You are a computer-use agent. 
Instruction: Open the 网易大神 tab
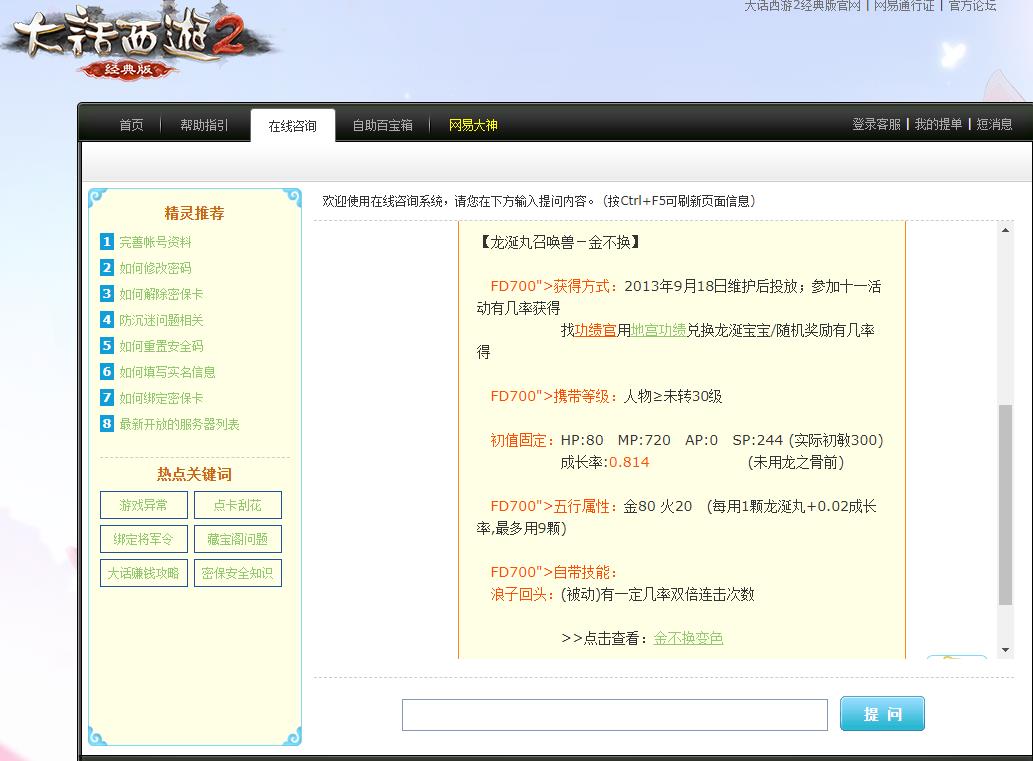pyautogui.click(x=473, y=125)
